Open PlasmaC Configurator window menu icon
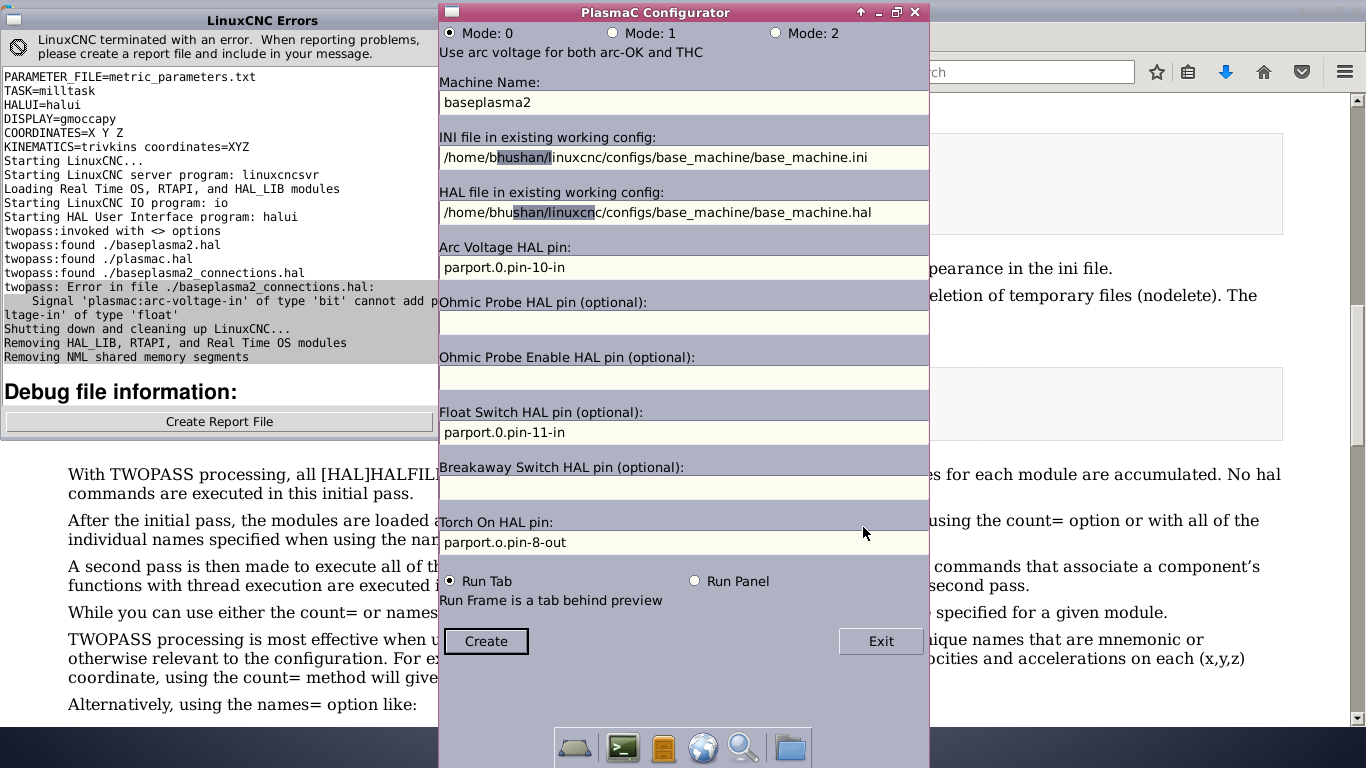 (452, 12)
